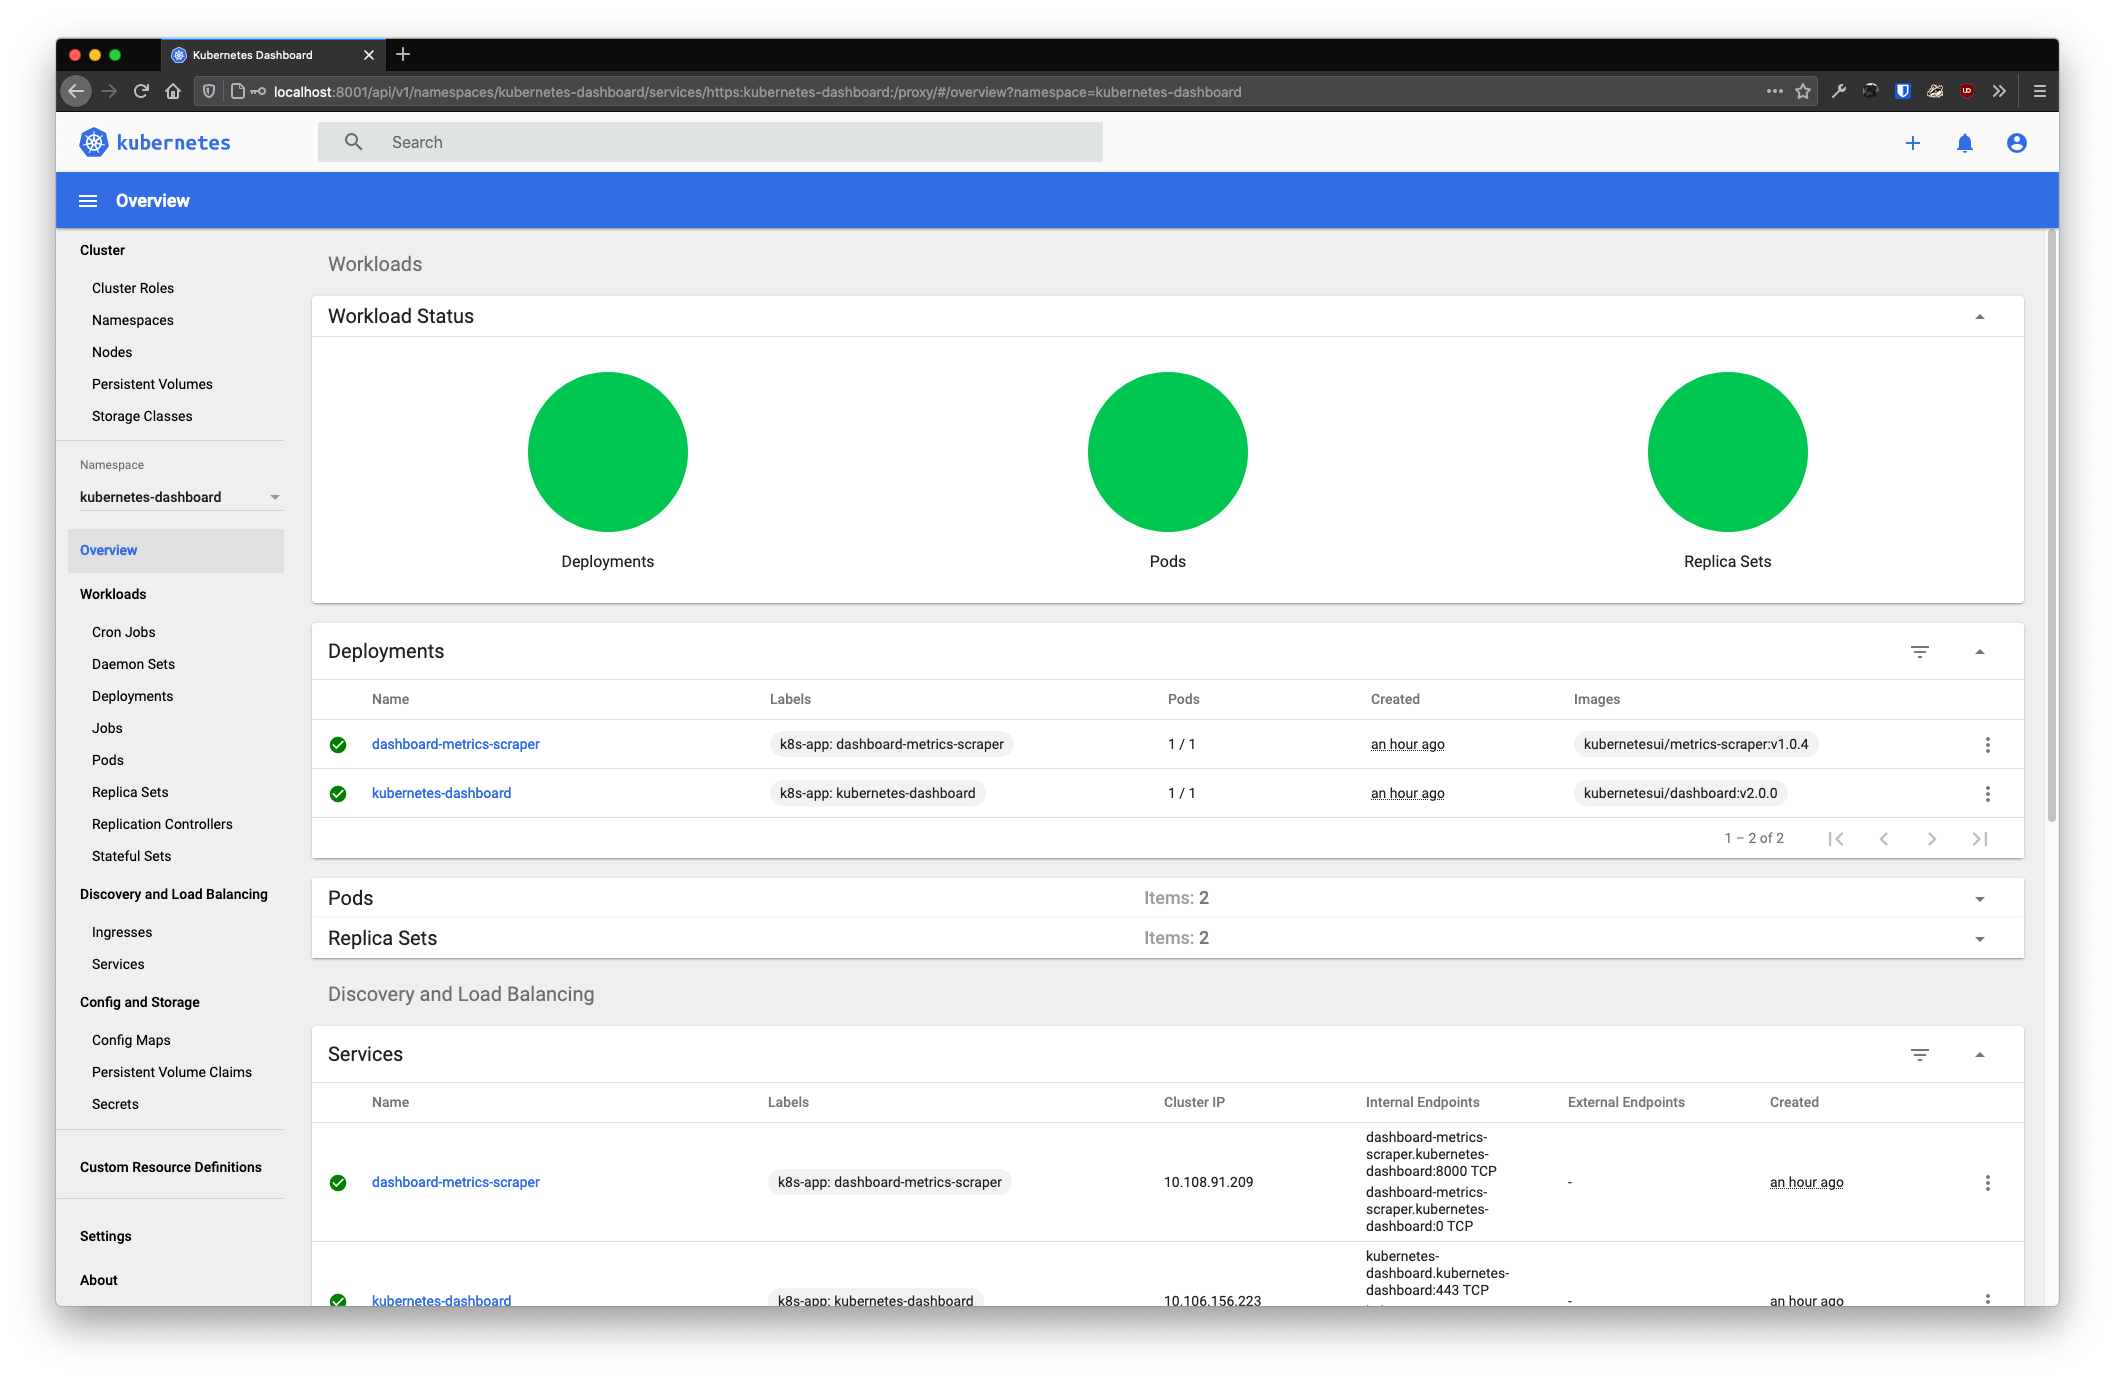Open Daemon Sets in sidebar
The image size is (2115, 1380).
pos(133,664)
